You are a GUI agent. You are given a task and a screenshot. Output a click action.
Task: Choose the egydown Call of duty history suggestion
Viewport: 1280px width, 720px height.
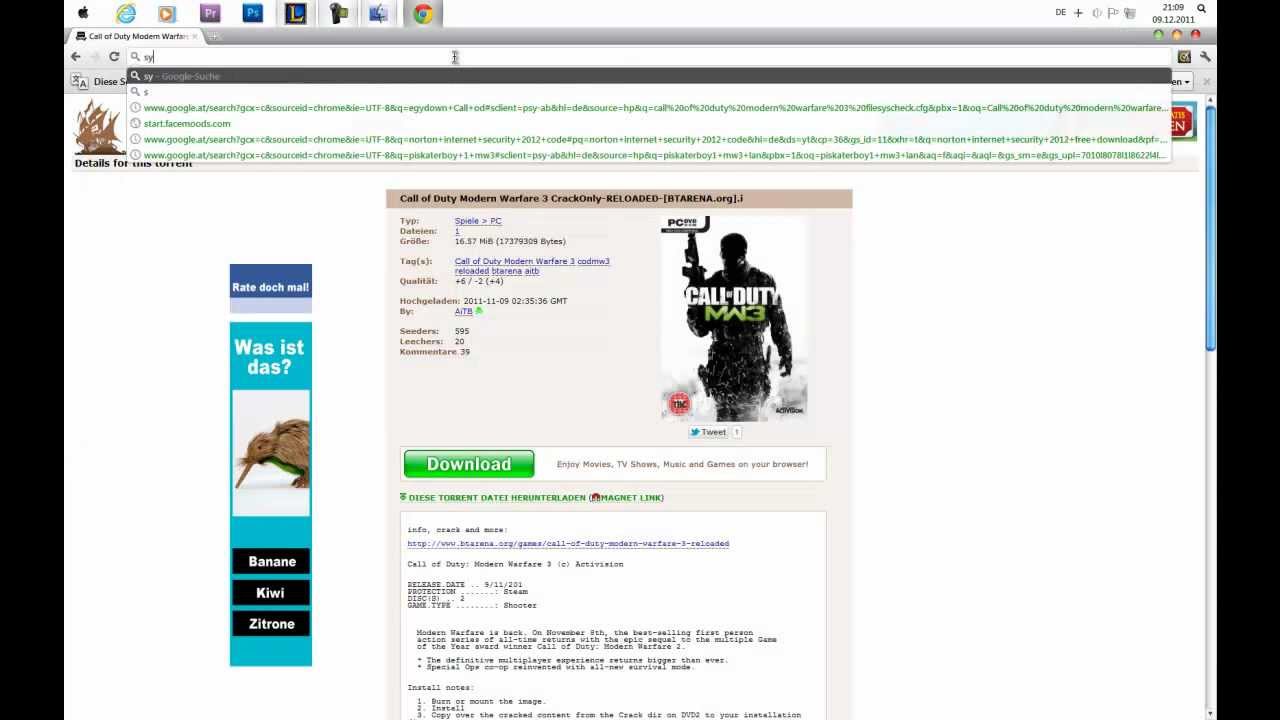coord(648,108)
